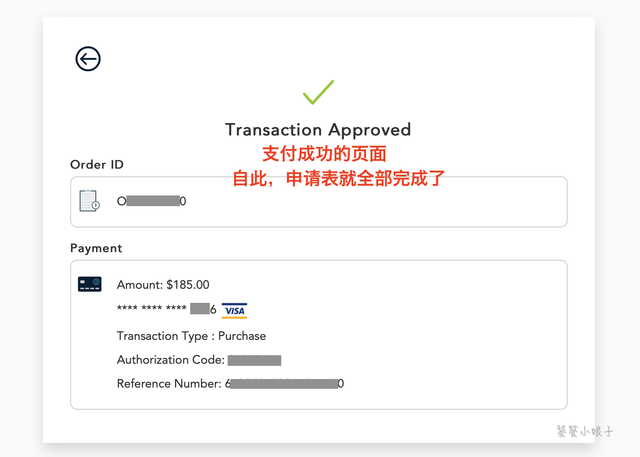This screenshot has height=457, width=640.
Task: Click the redacted authorization code value
Action: point(254,360)
